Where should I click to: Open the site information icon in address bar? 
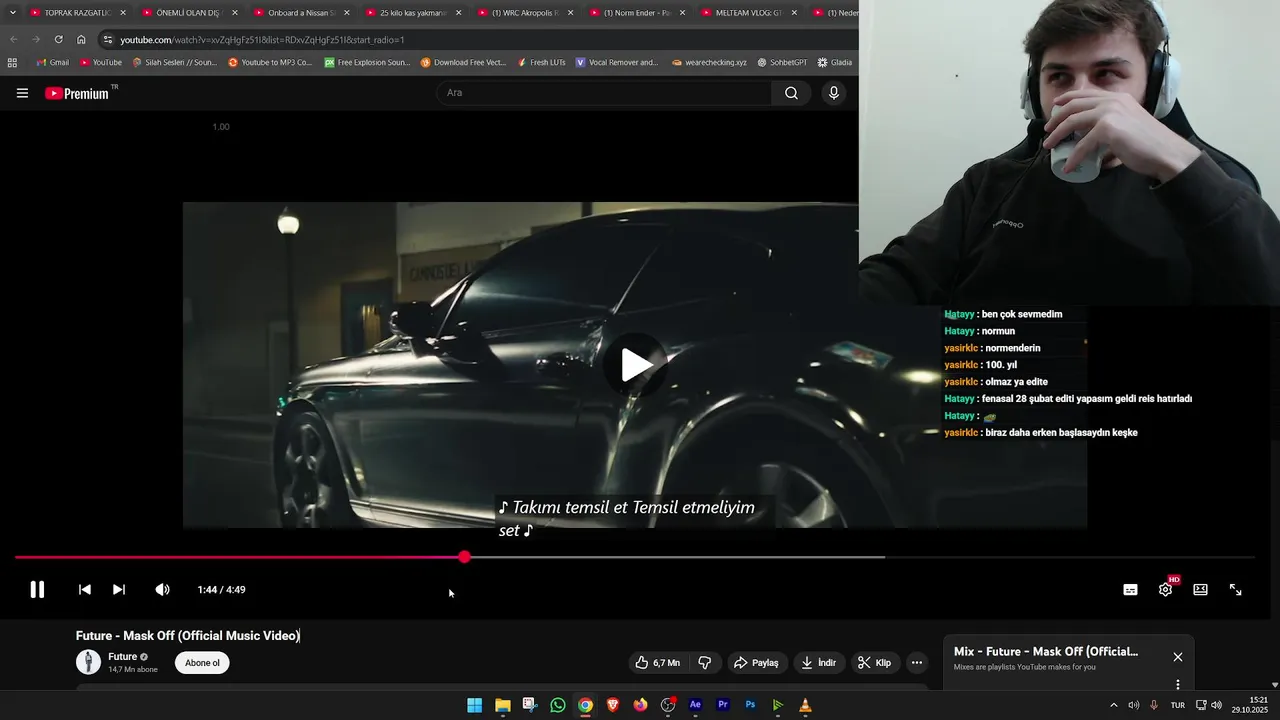[x=107, y=40]
